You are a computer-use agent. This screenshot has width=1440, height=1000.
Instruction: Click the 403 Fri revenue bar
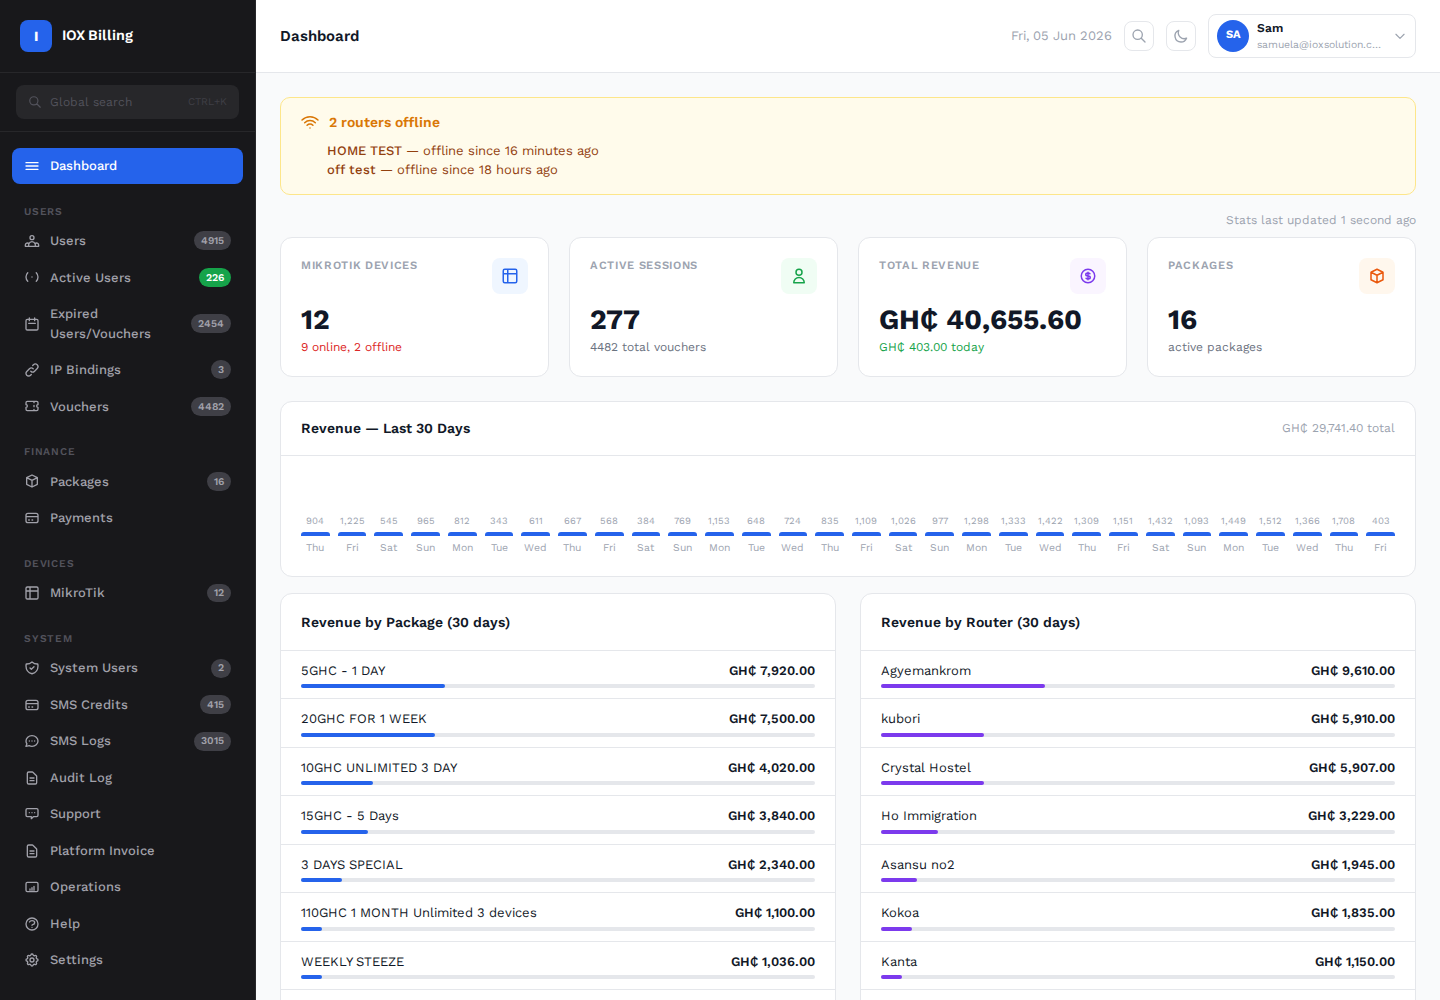tap(1380, 534)
